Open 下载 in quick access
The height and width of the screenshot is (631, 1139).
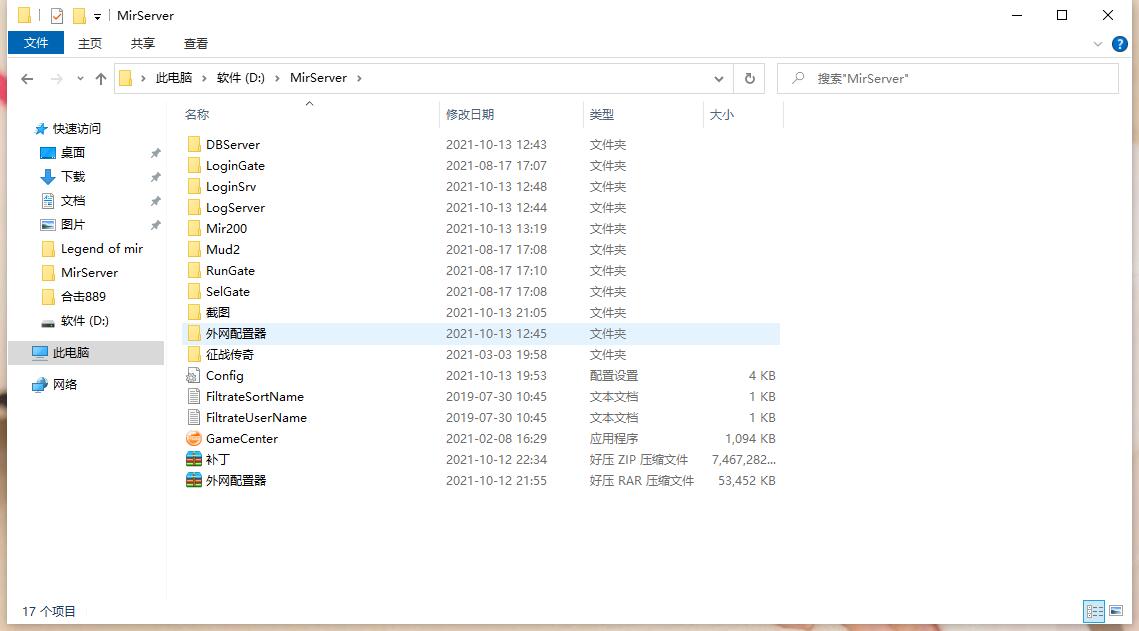(73, 176)
